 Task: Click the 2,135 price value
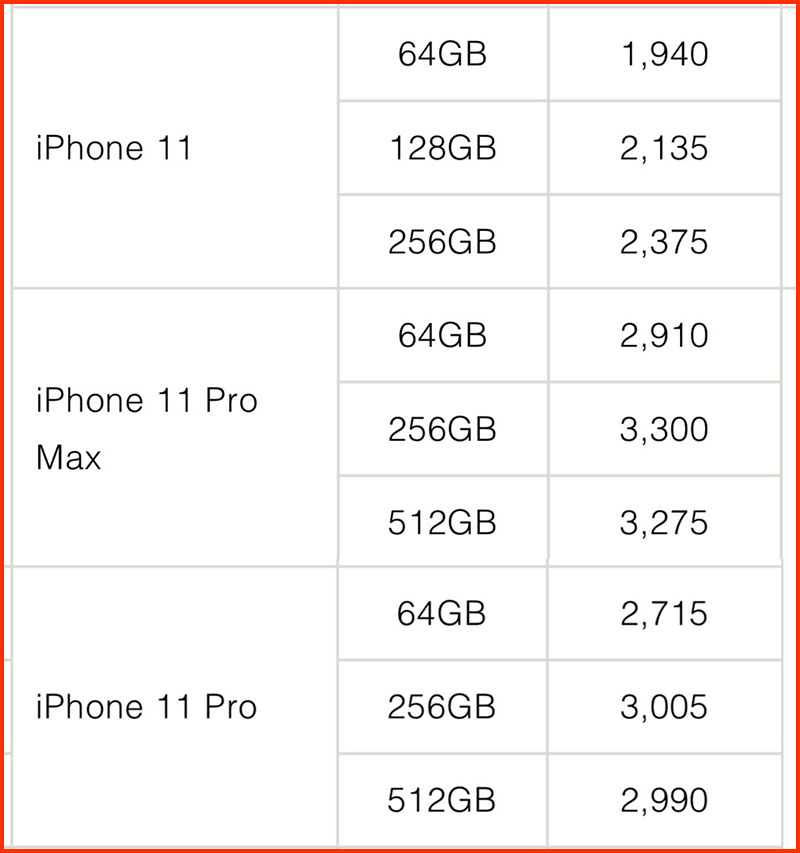[664, 148]
